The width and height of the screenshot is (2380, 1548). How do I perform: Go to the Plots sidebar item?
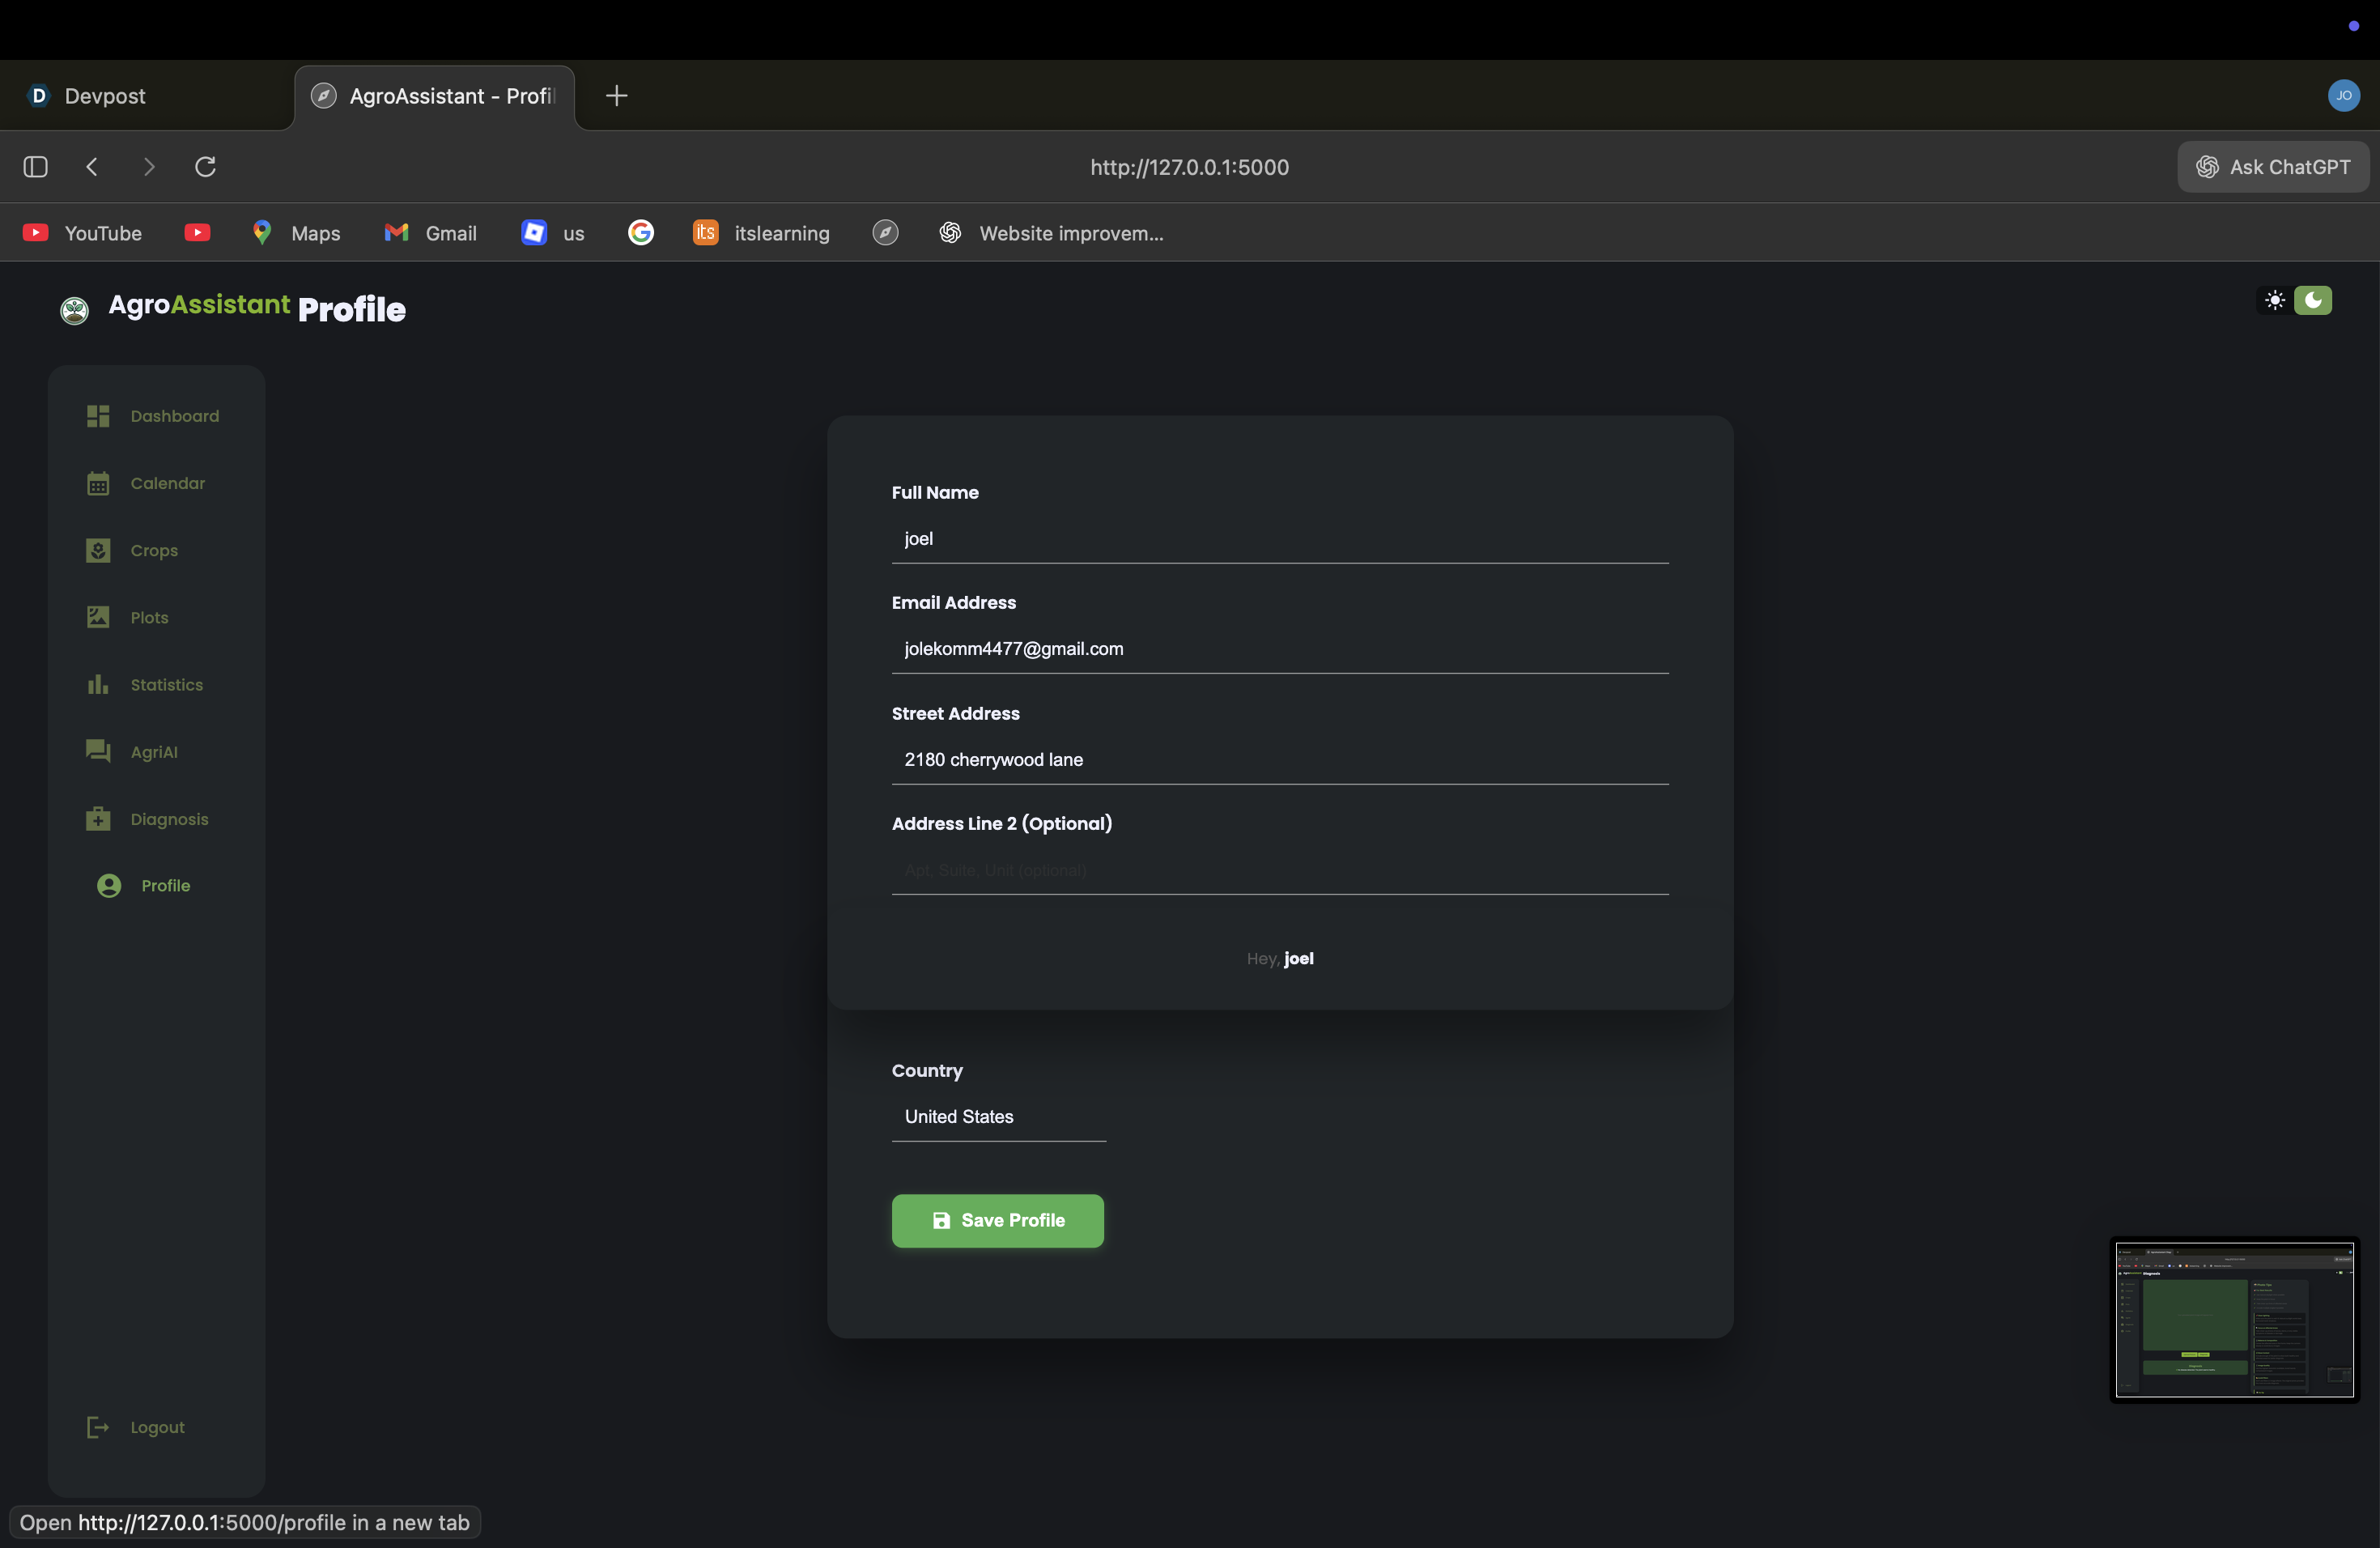148,618
